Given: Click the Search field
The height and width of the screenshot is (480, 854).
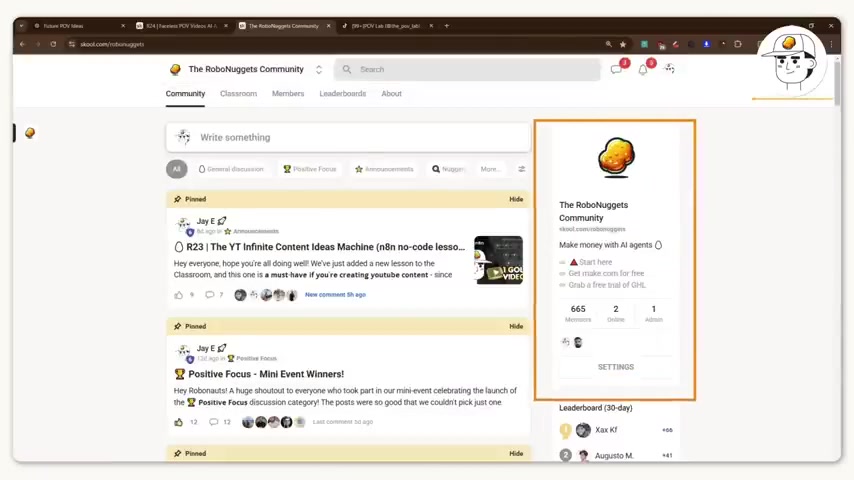Looking at the screenshot, I should (x=467, y=70).
